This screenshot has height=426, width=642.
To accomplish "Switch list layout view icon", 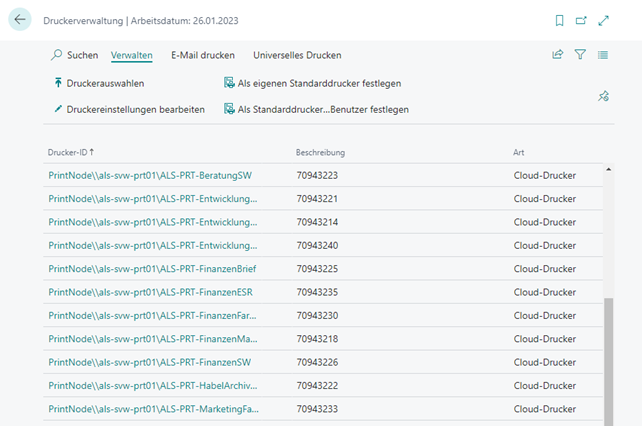I will pos(603,55).
